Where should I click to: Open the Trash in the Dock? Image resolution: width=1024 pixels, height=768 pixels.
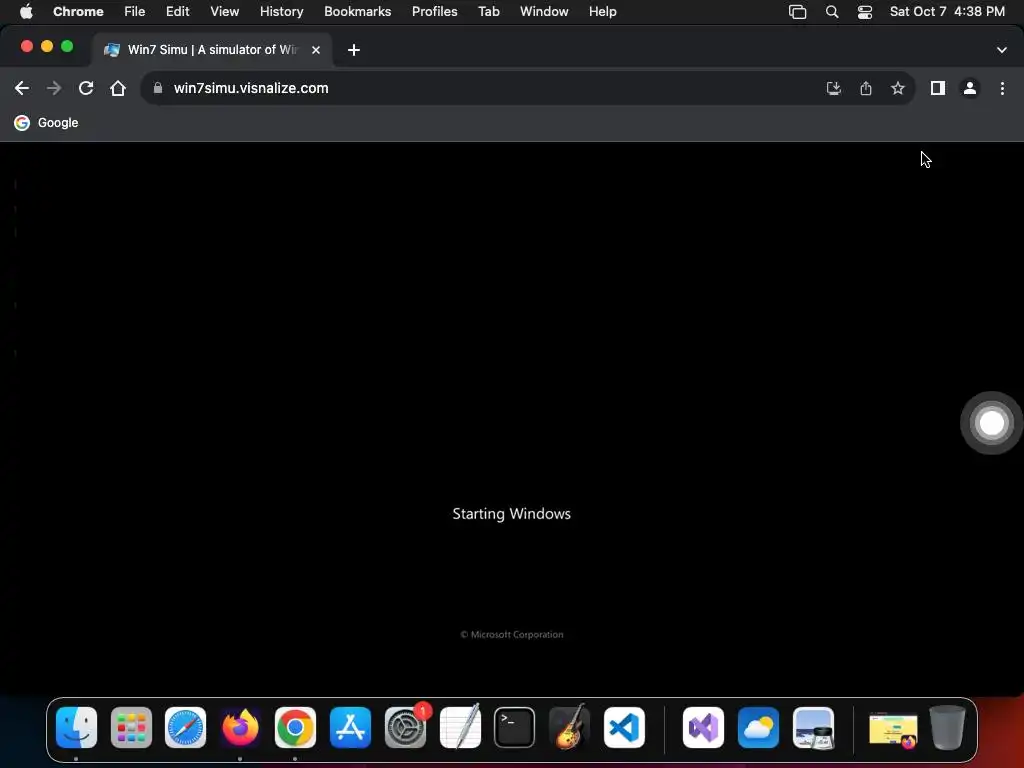coord(947,728)
